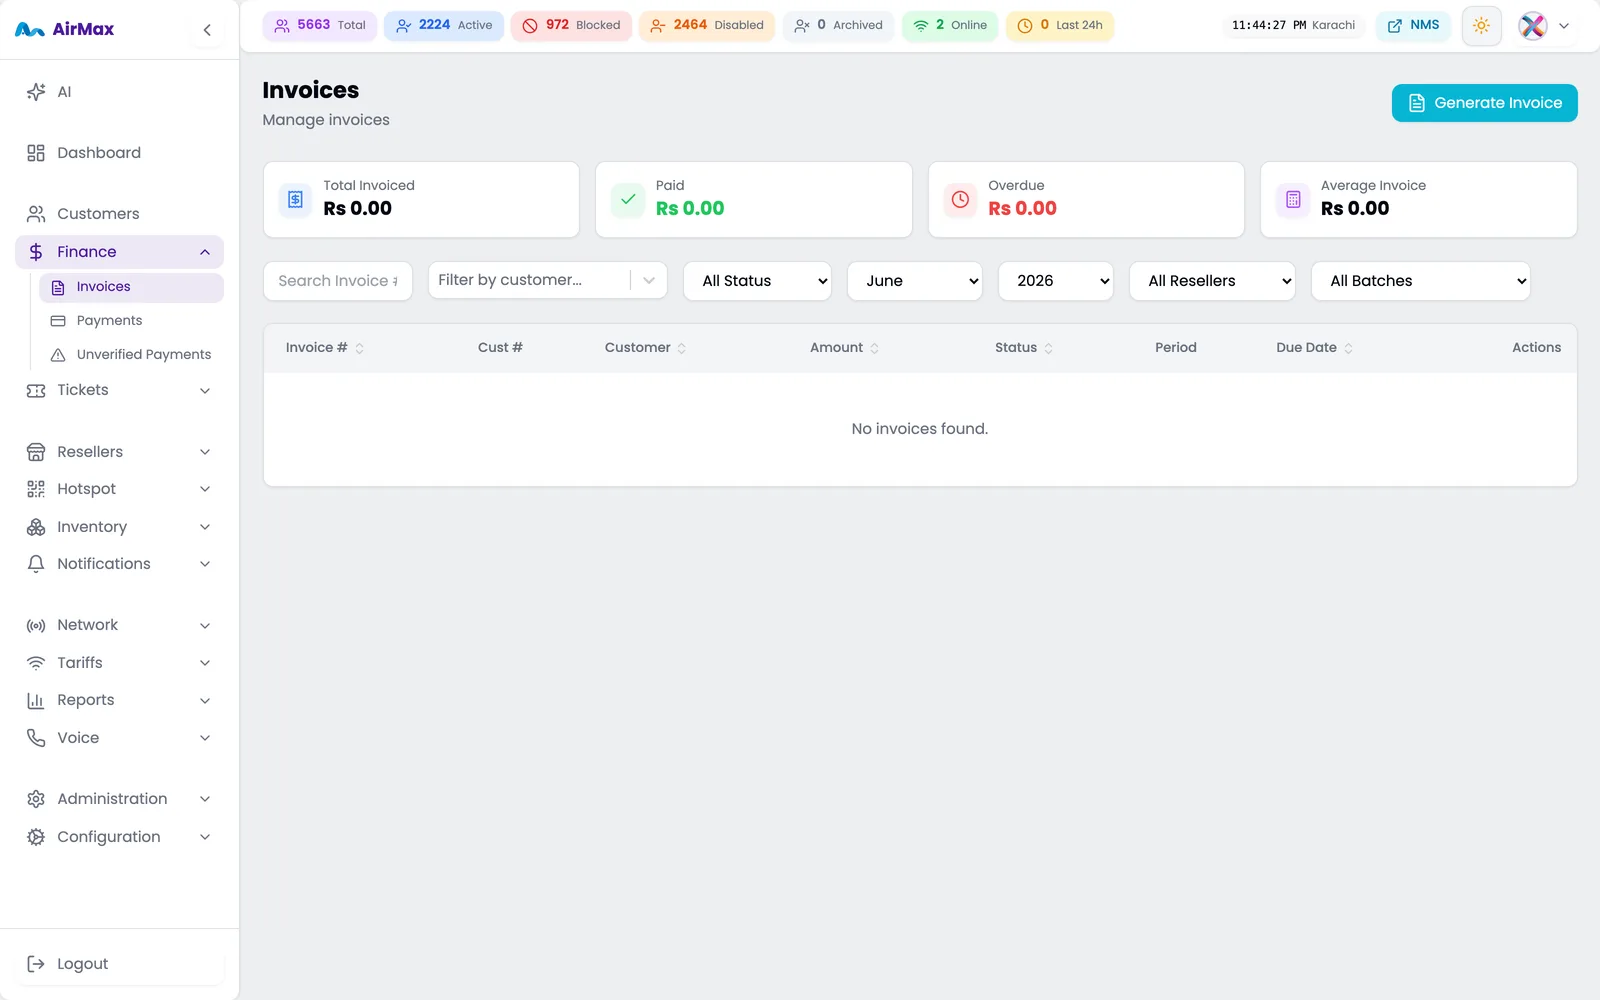Expand the Tickets menu section
Image resolution: width=1600 pixels, height=1000 pixels.
(205, 390)
